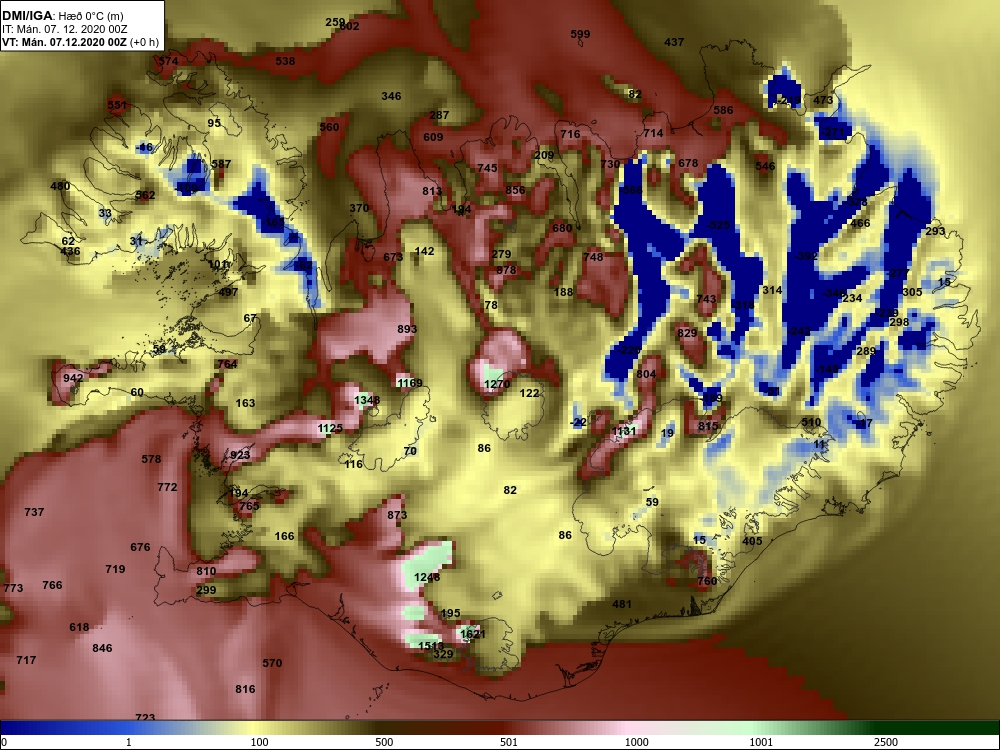Click the map value '586'
This screenshot has height=750, width=1000.
click(x=723, y=110)
